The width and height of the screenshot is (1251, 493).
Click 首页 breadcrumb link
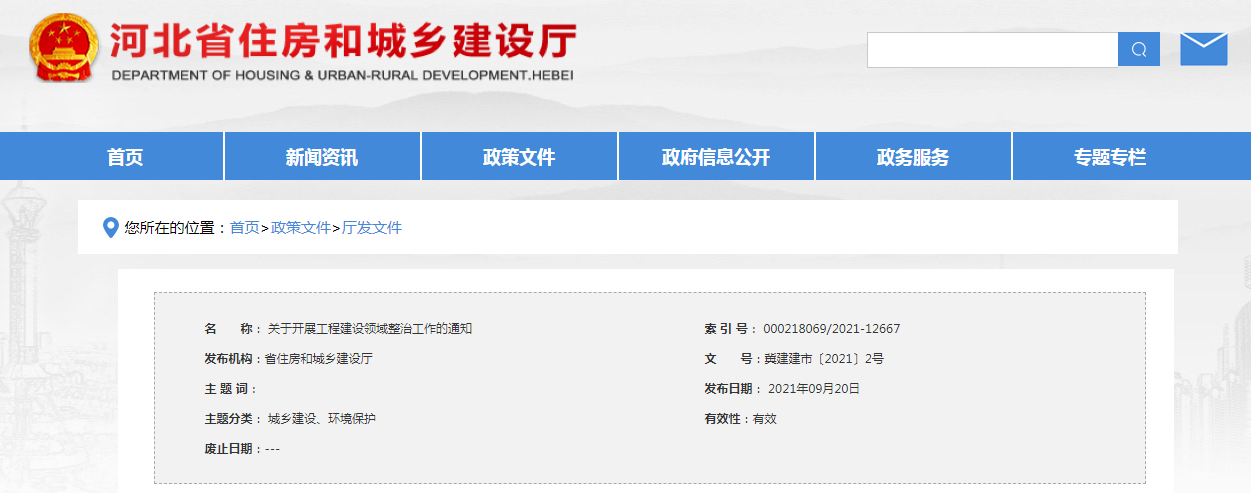(244, 228)
